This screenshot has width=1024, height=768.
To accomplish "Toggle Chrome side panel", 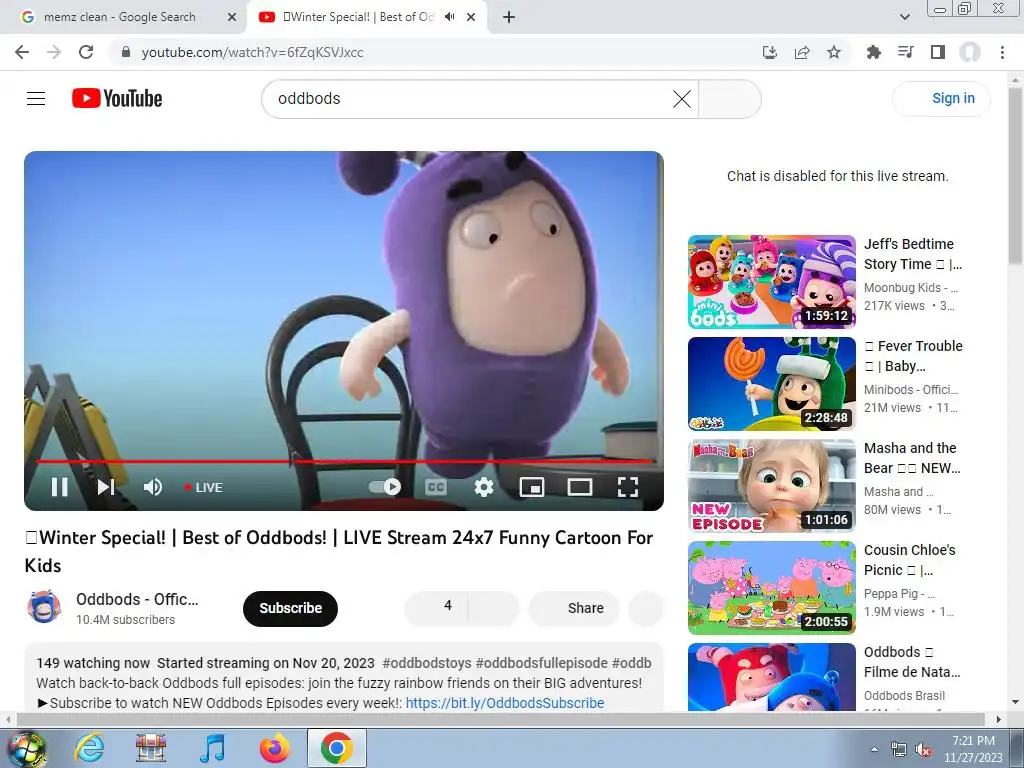I will (938, 52).
